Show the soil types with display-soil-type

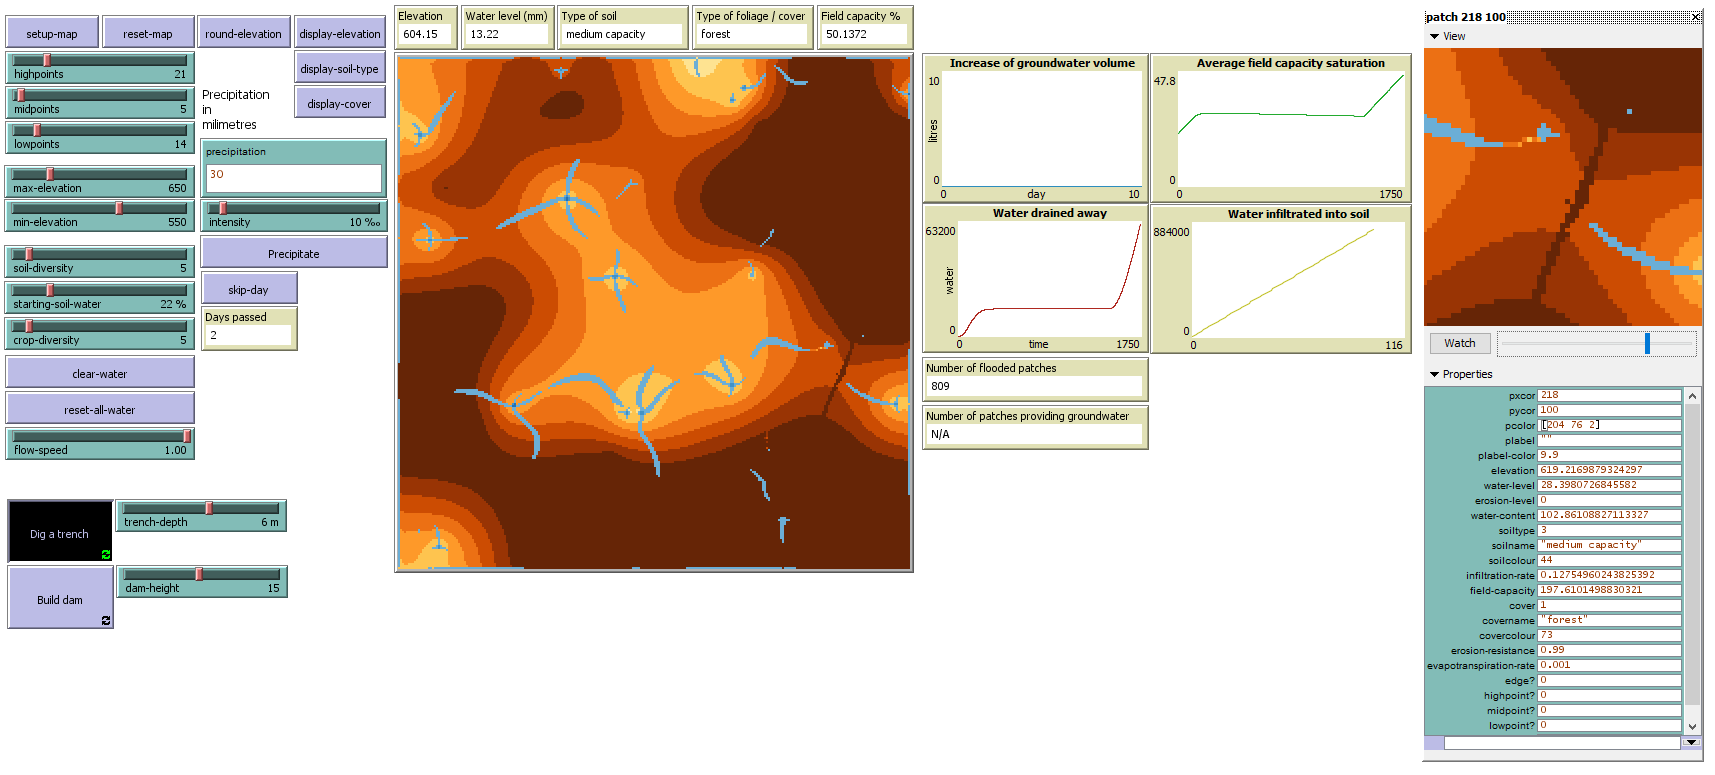[339, 69]
